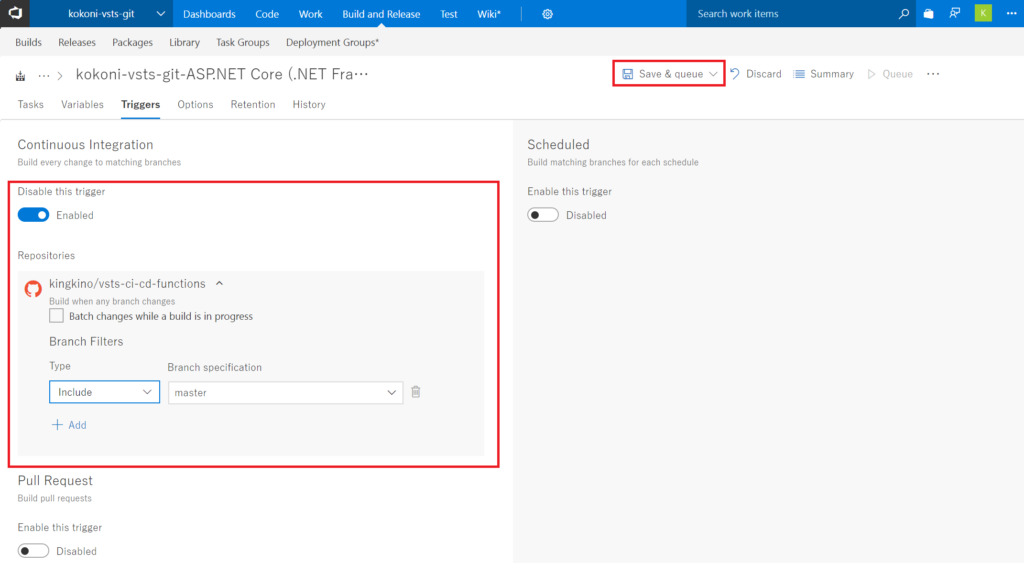Click the user avatar K icon
Screen dimensions: 1024x563
pyautogui.click(x=983, y=14)
